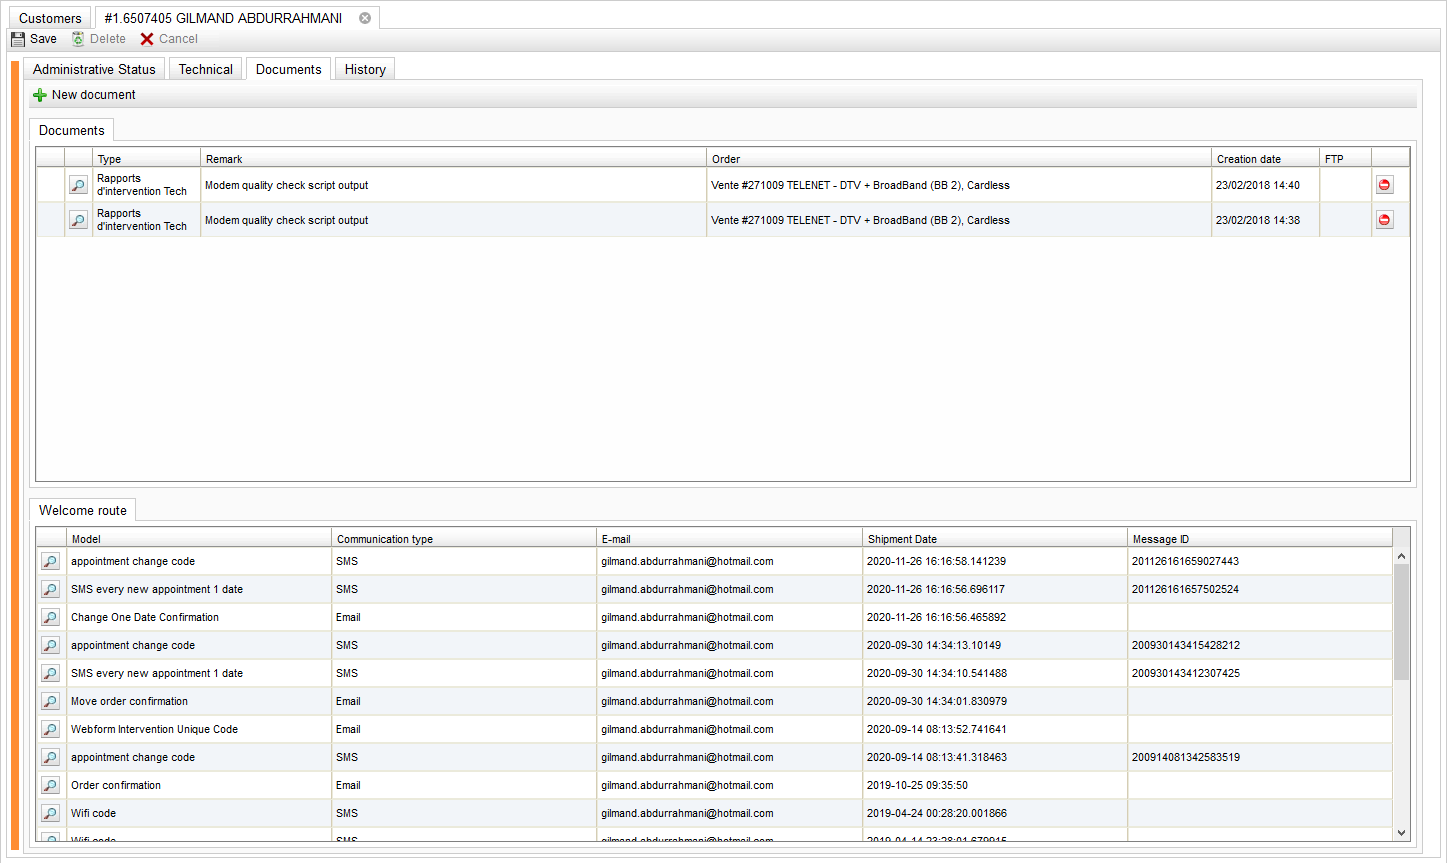Click the Save floppy disk icon
The image size is (1447, 863).
[x=18, y=39]
